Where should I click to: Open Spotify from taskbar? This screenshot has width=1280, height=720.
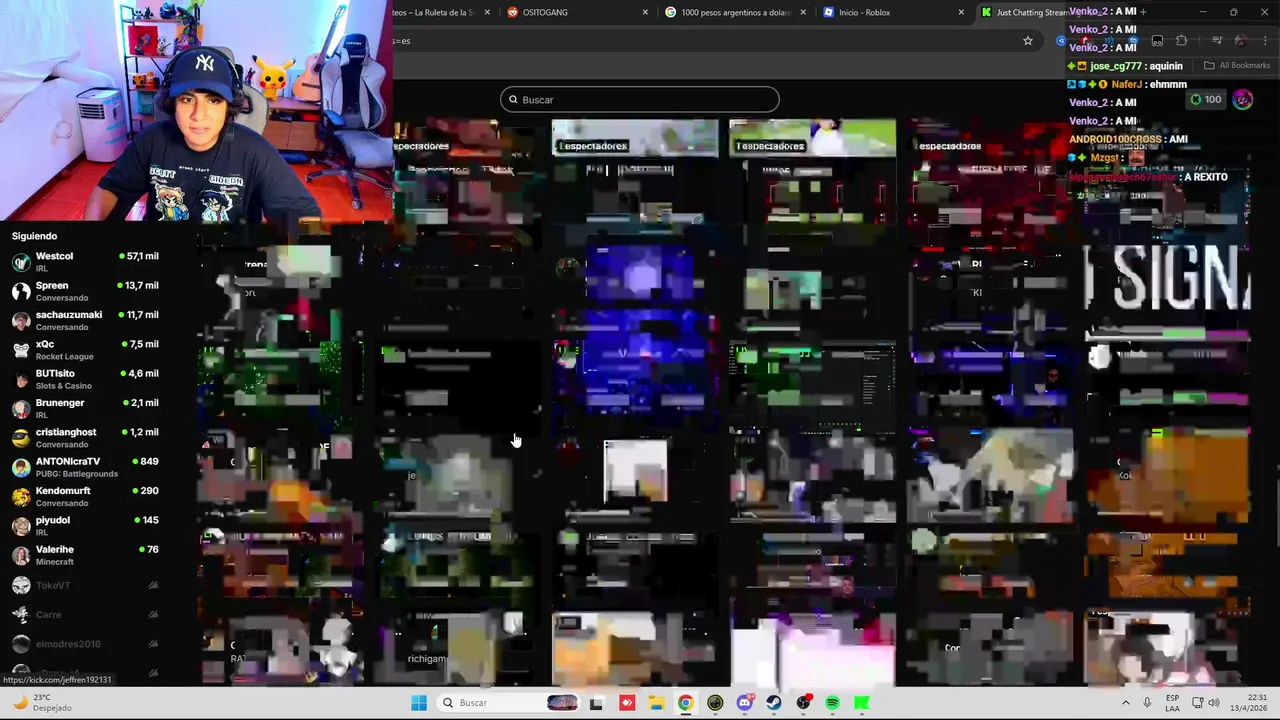coord(833,703)
